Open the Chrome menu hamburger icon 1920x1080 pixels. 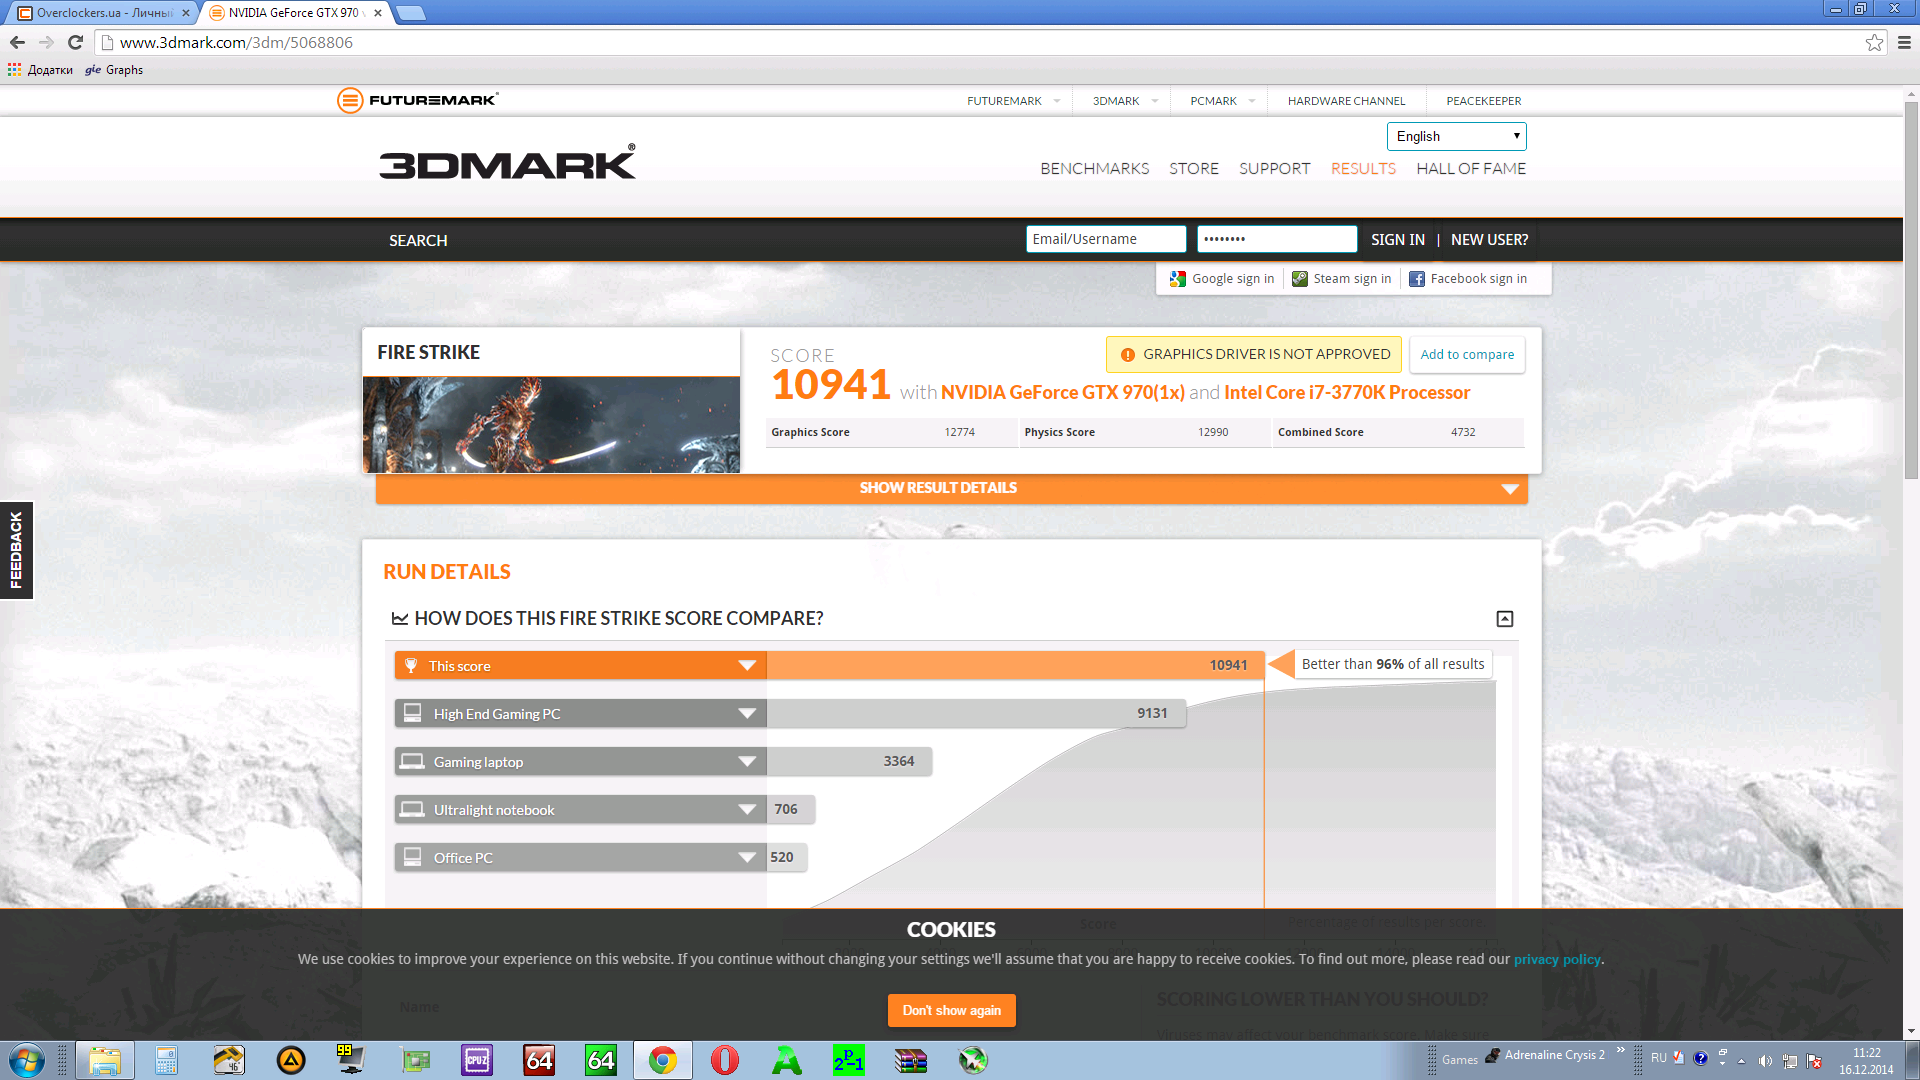pyautogui.click(x=1904, y=42)
